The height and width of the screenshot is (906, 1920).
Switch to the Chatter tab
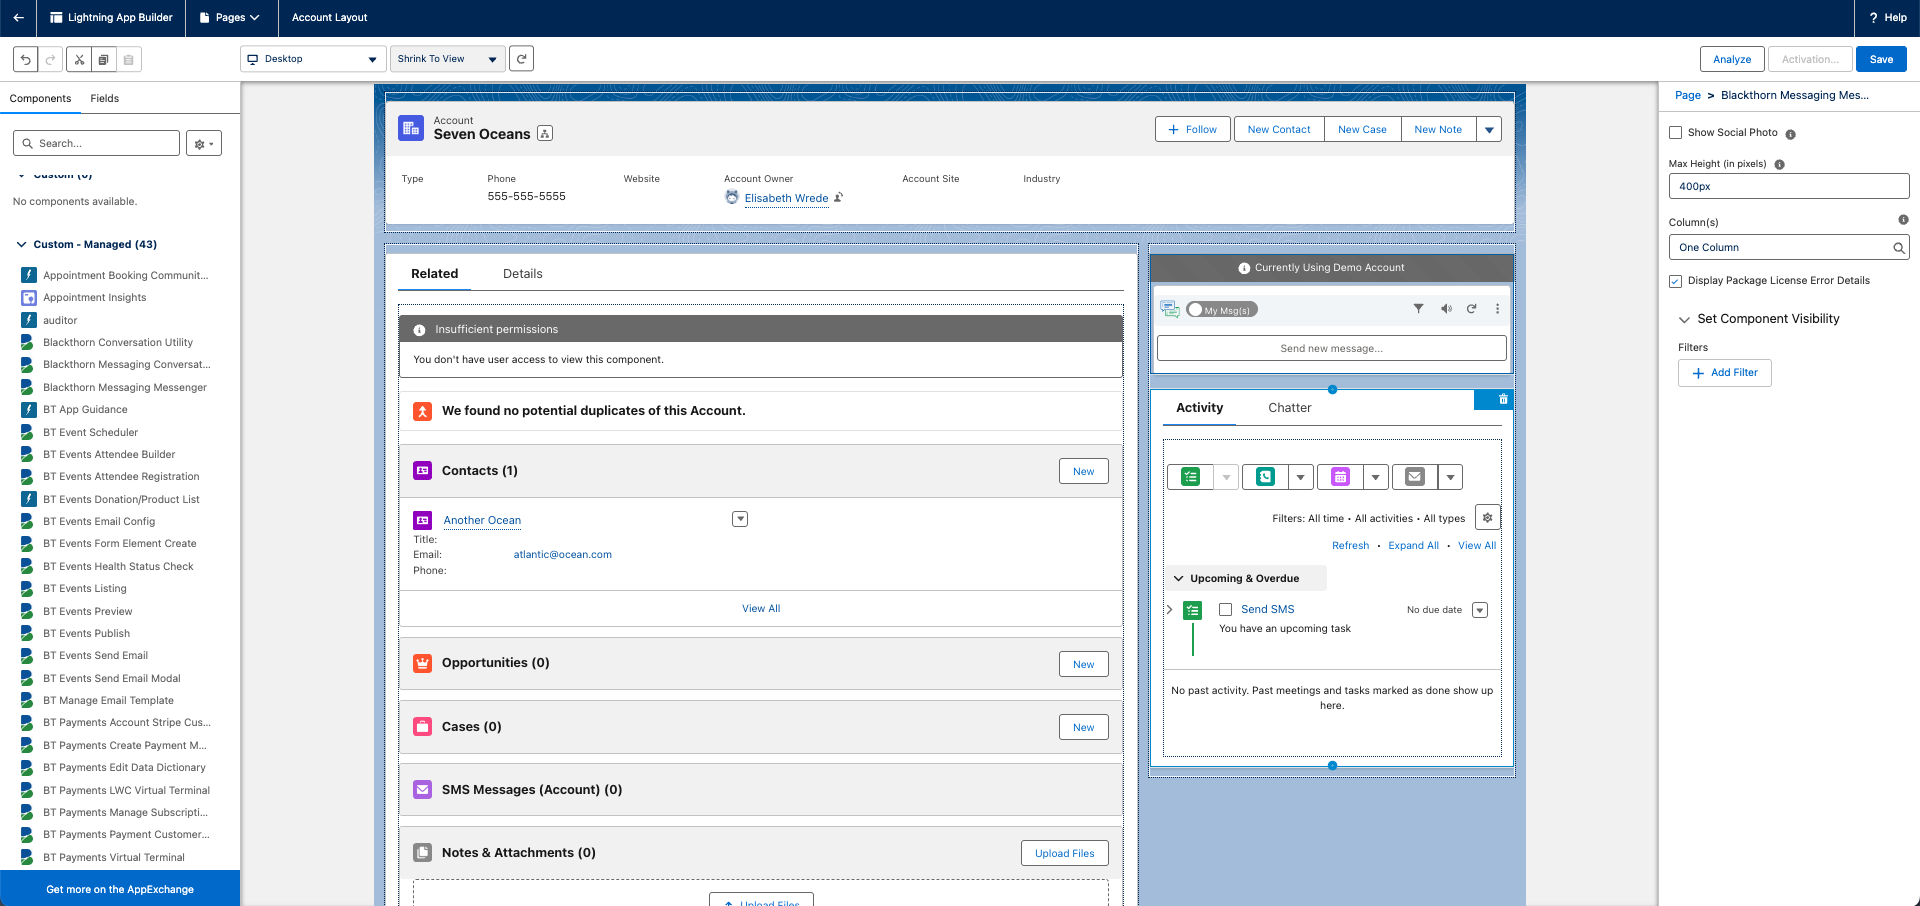(x=1290, y=408)
